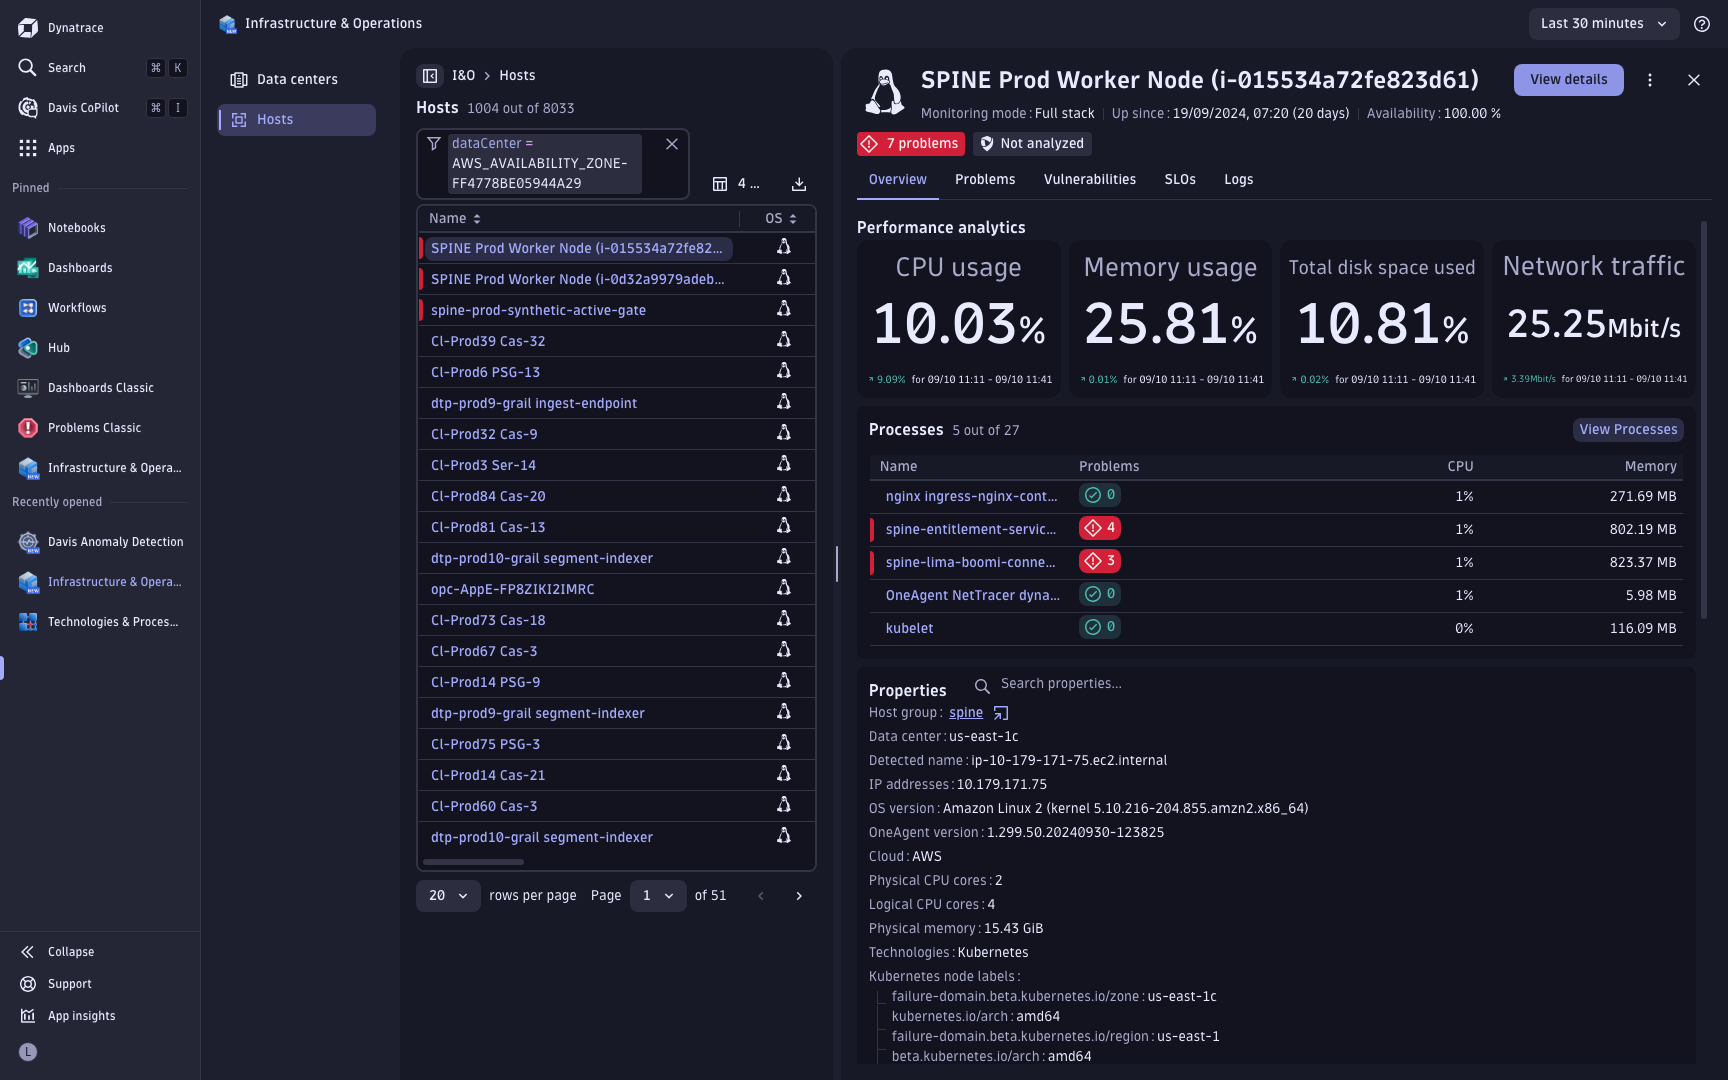Open spine-prod-synthetic-active-gate host
Screen dimensions: 1728x1080
(x=538, y=311)
